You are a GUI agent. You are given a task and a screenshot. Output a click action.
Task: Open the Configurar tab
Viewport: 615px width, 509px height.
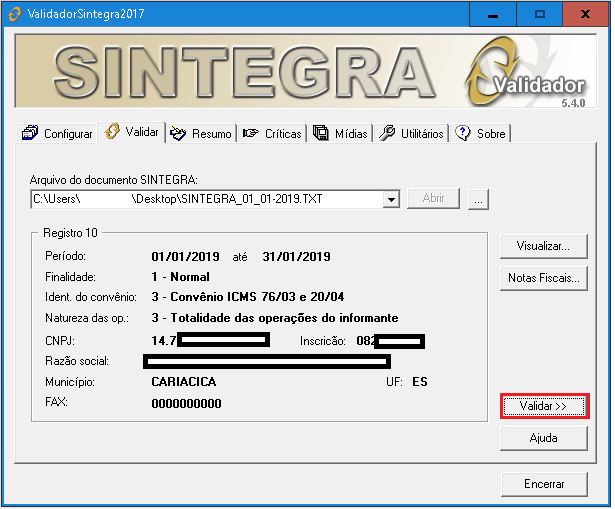pos(58,134)
